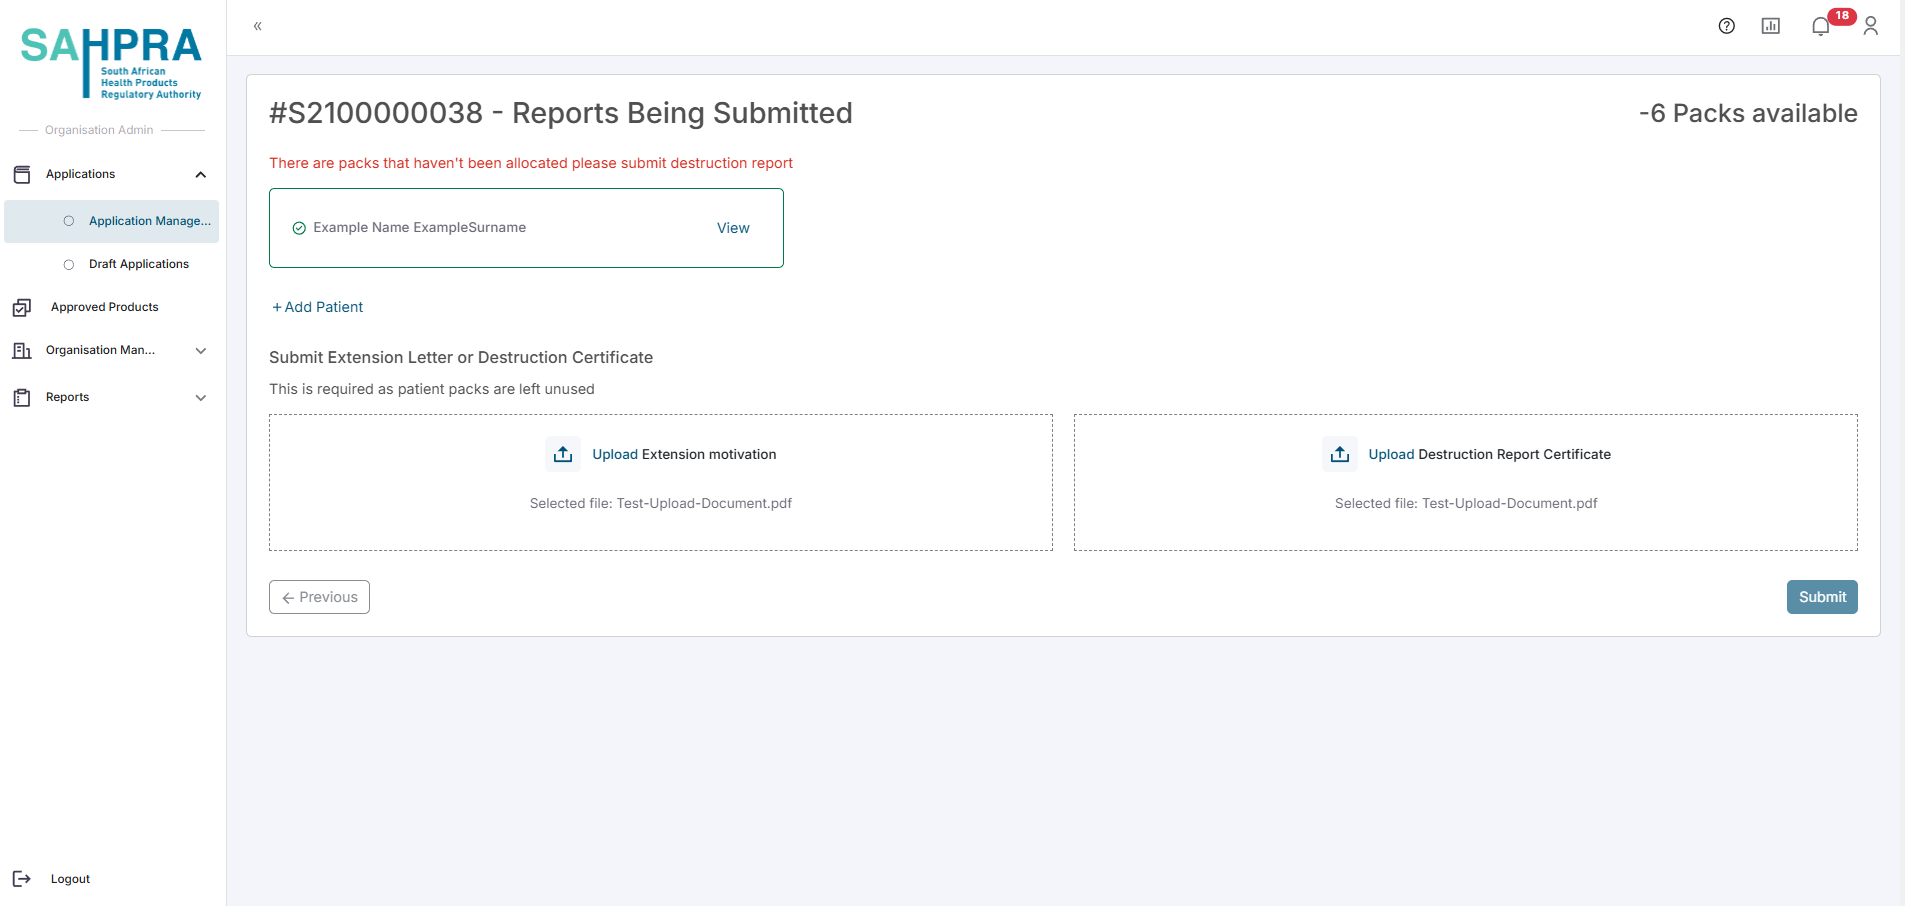The height and width of the screenshot is (906, 1905).
Task: Click the Logout icon in sidebar
Action: pyautogui.click(x=22, y=879)
